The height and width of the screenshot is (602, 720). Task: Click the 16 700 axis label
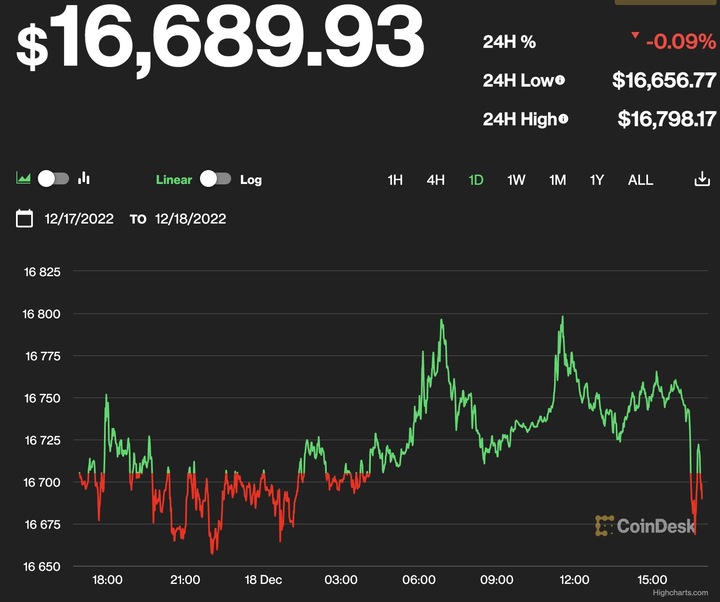[x=42, y=483]
